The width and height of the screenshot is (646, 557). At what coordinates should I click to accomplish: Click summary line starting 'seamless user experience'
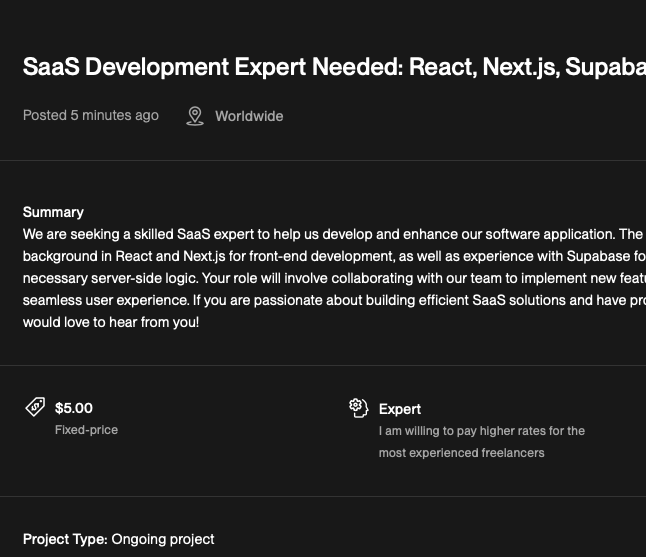point(334,300)
